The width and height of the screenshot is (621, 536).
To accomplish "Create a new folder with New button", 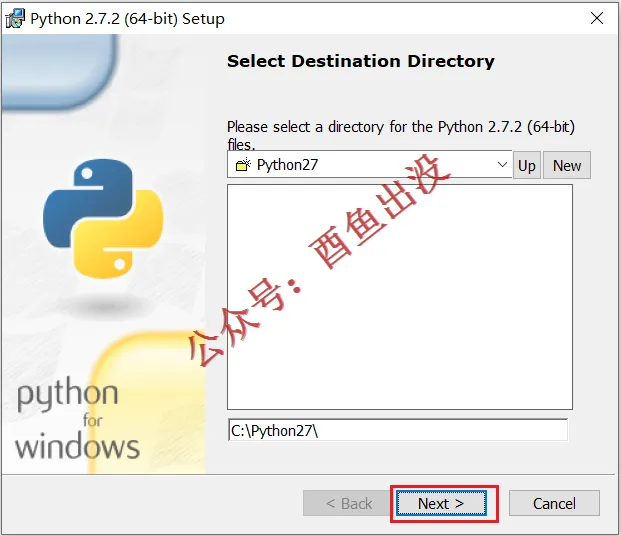I will pos(567,165).
